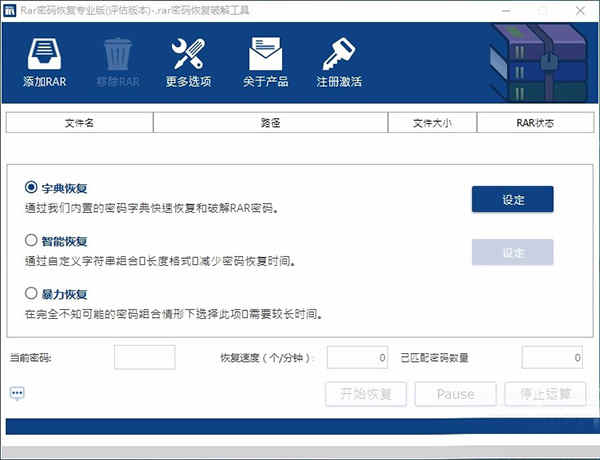Click the Pause button
This screenshot has width=600, height=460.
[455, 394]
